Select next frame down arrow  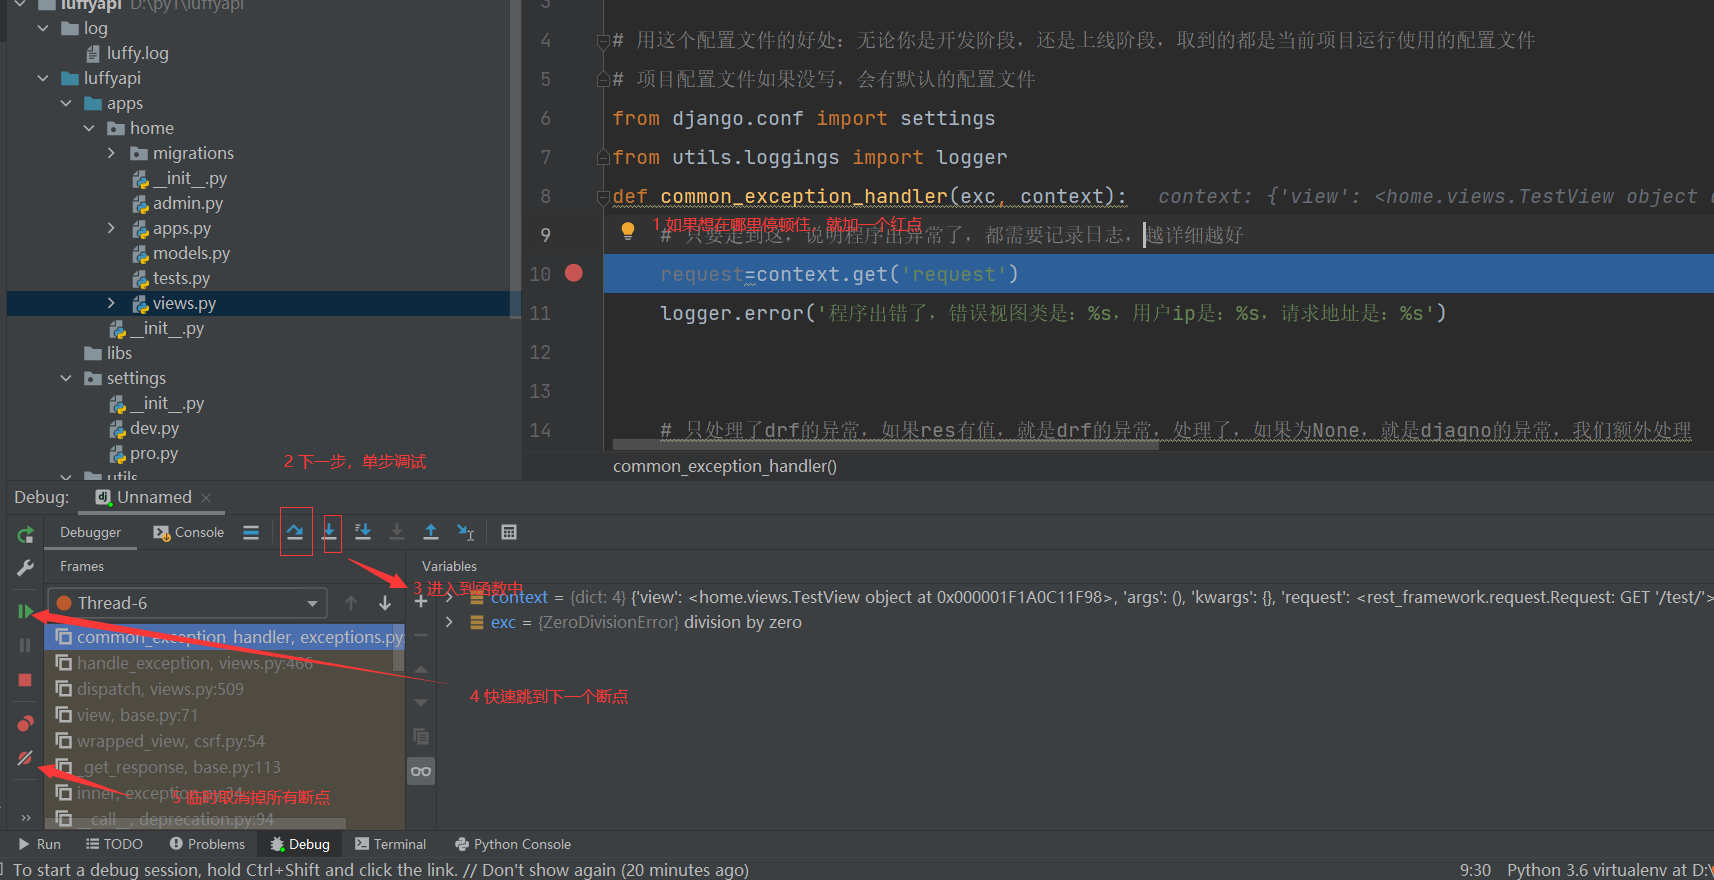pos(385,603)
